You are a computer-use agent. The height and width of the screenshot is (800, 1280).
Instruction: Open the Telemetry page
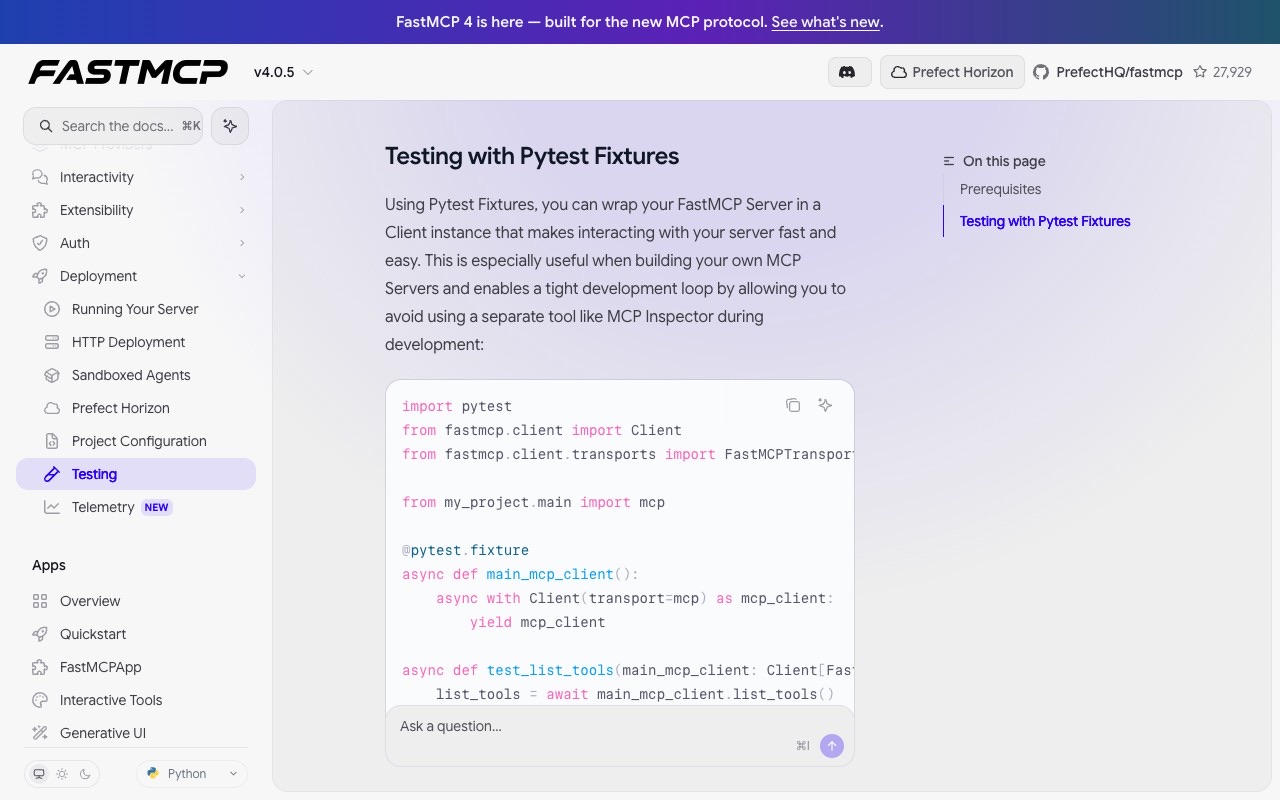click(136, 507)
